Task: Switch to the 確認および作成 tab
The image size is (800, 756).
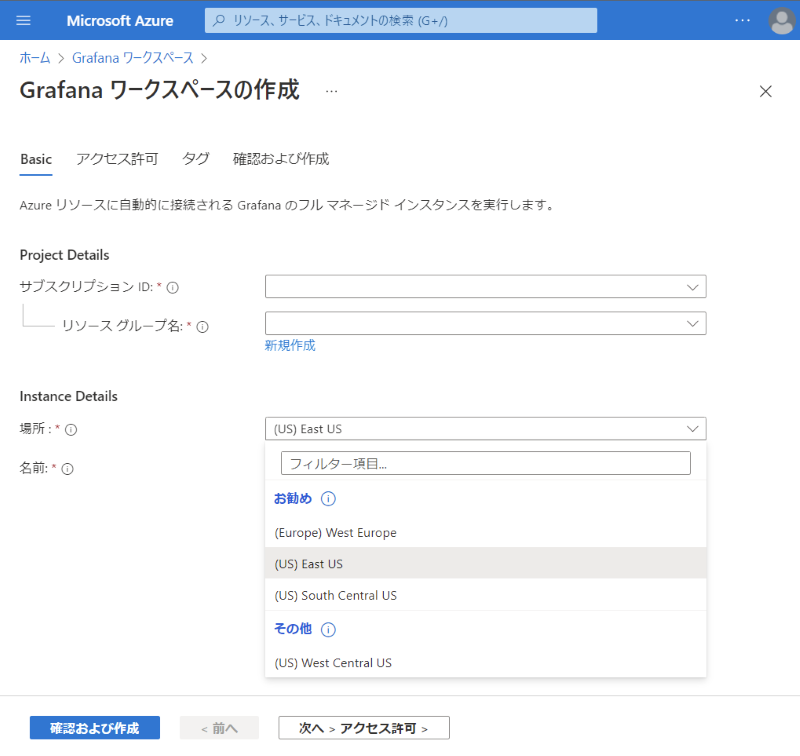Action: pyautogui.click(x=281, y=159)
